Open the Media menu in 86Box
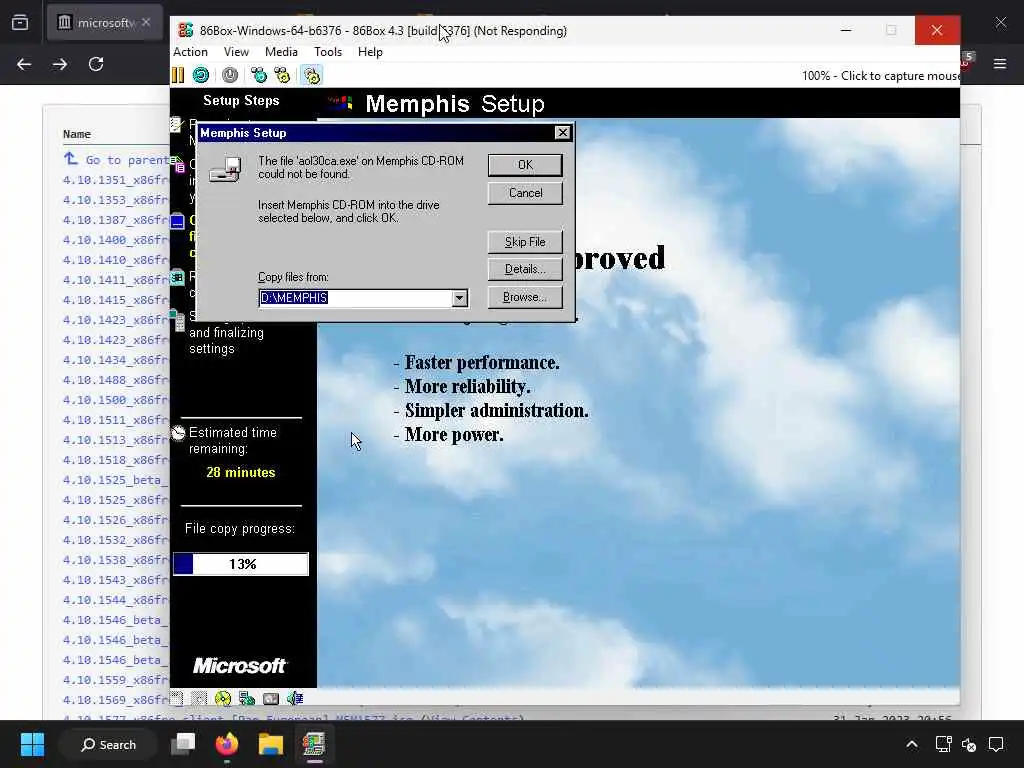Image resolution: width=1024 pixels, height=768 pixels. [x=281, y=52]
